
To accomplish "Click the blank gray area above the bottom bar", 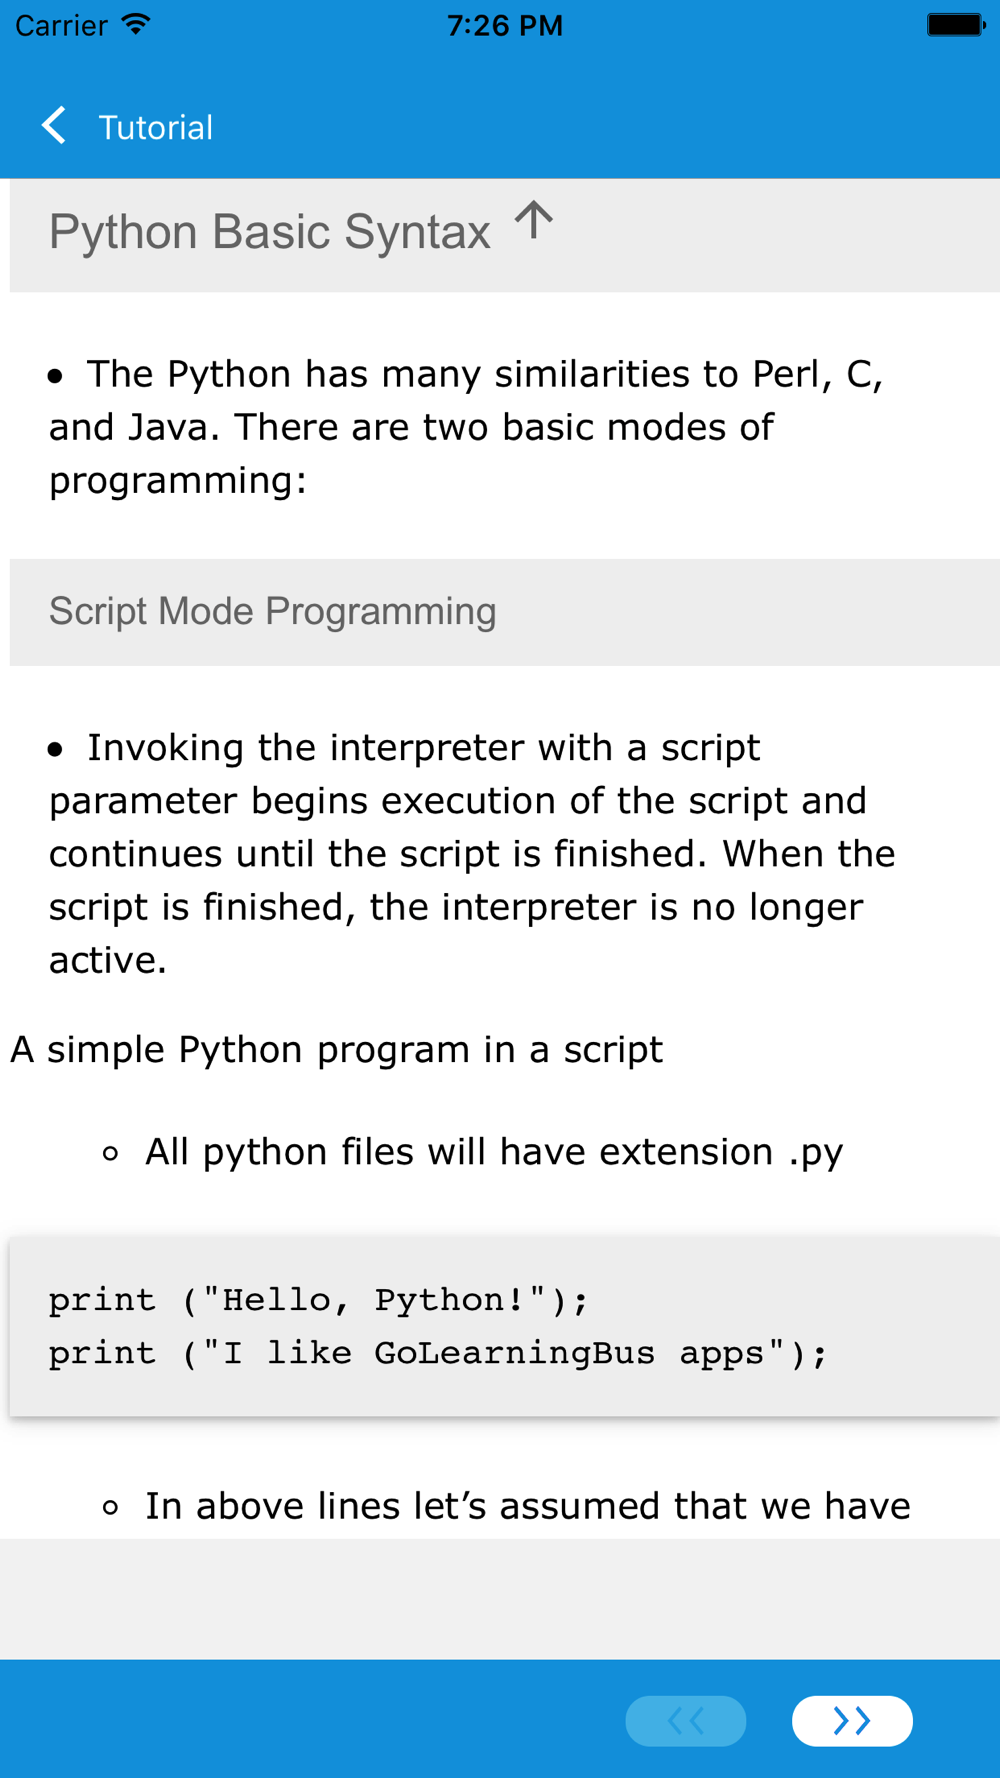I will pyautogui.click(x=500, y=1599).
